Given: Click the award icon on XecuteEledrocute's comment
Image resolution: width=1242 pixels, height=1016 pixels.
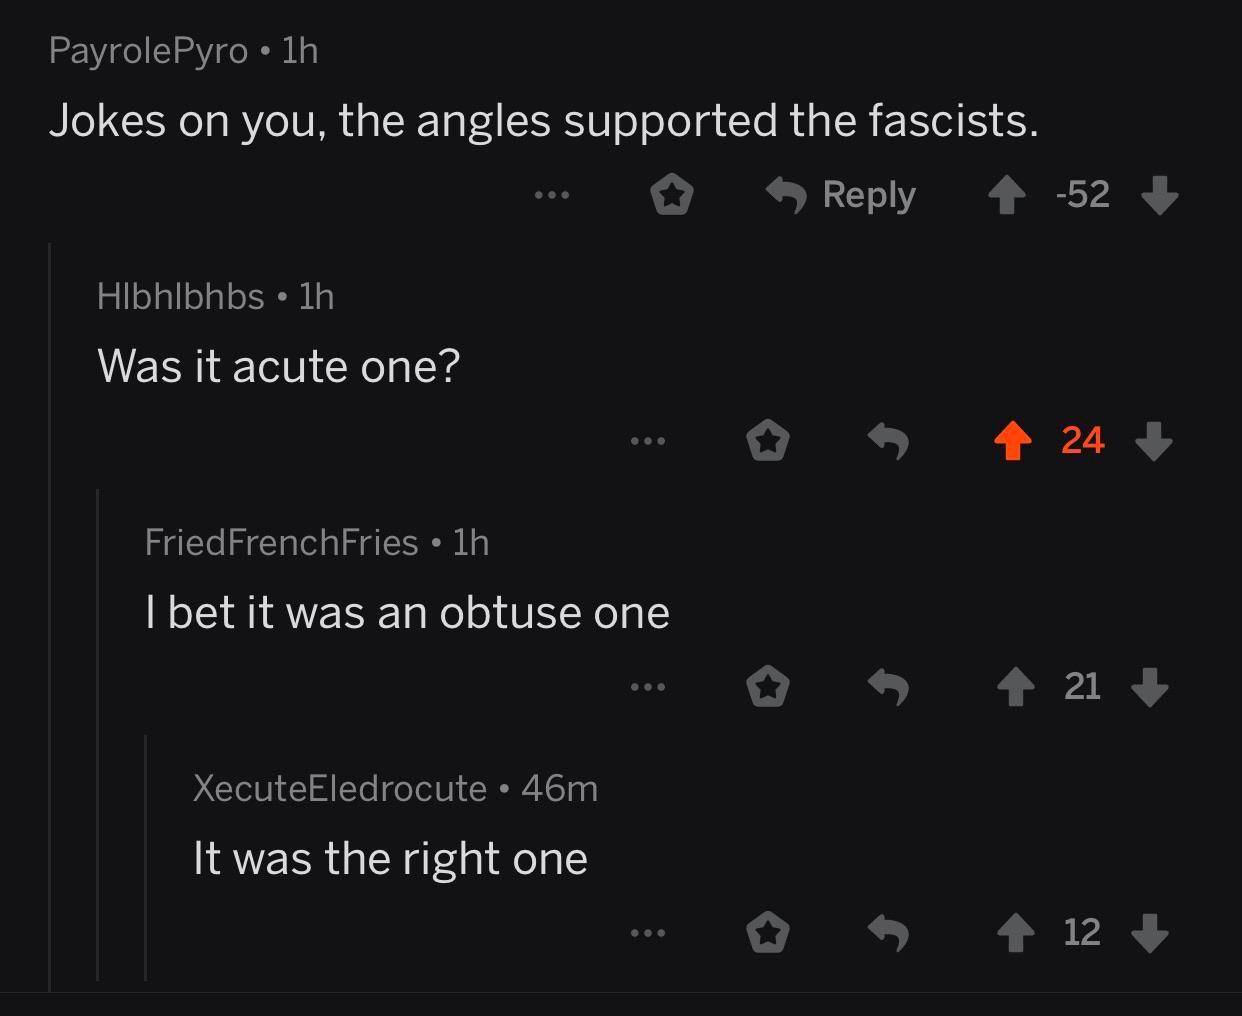Looking at the screenshot, I should 768,932.
